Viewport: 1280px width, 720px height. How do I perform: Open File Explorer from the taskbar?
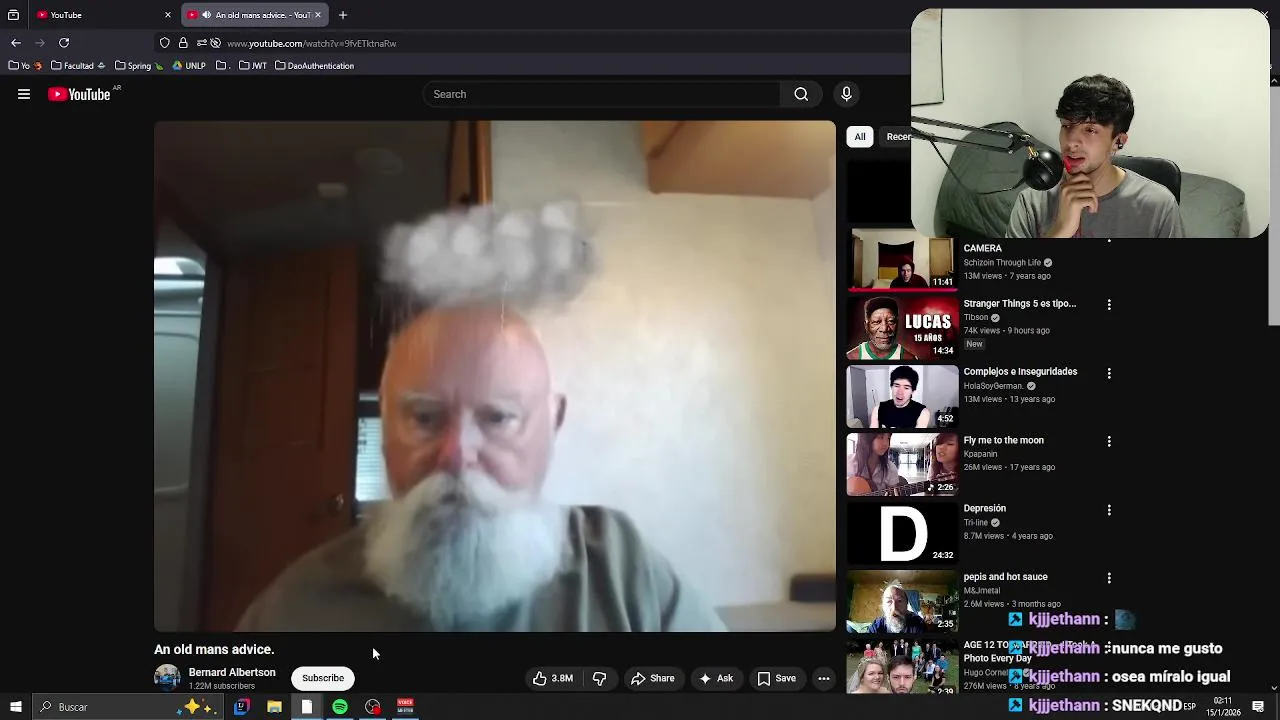point(274,707)
